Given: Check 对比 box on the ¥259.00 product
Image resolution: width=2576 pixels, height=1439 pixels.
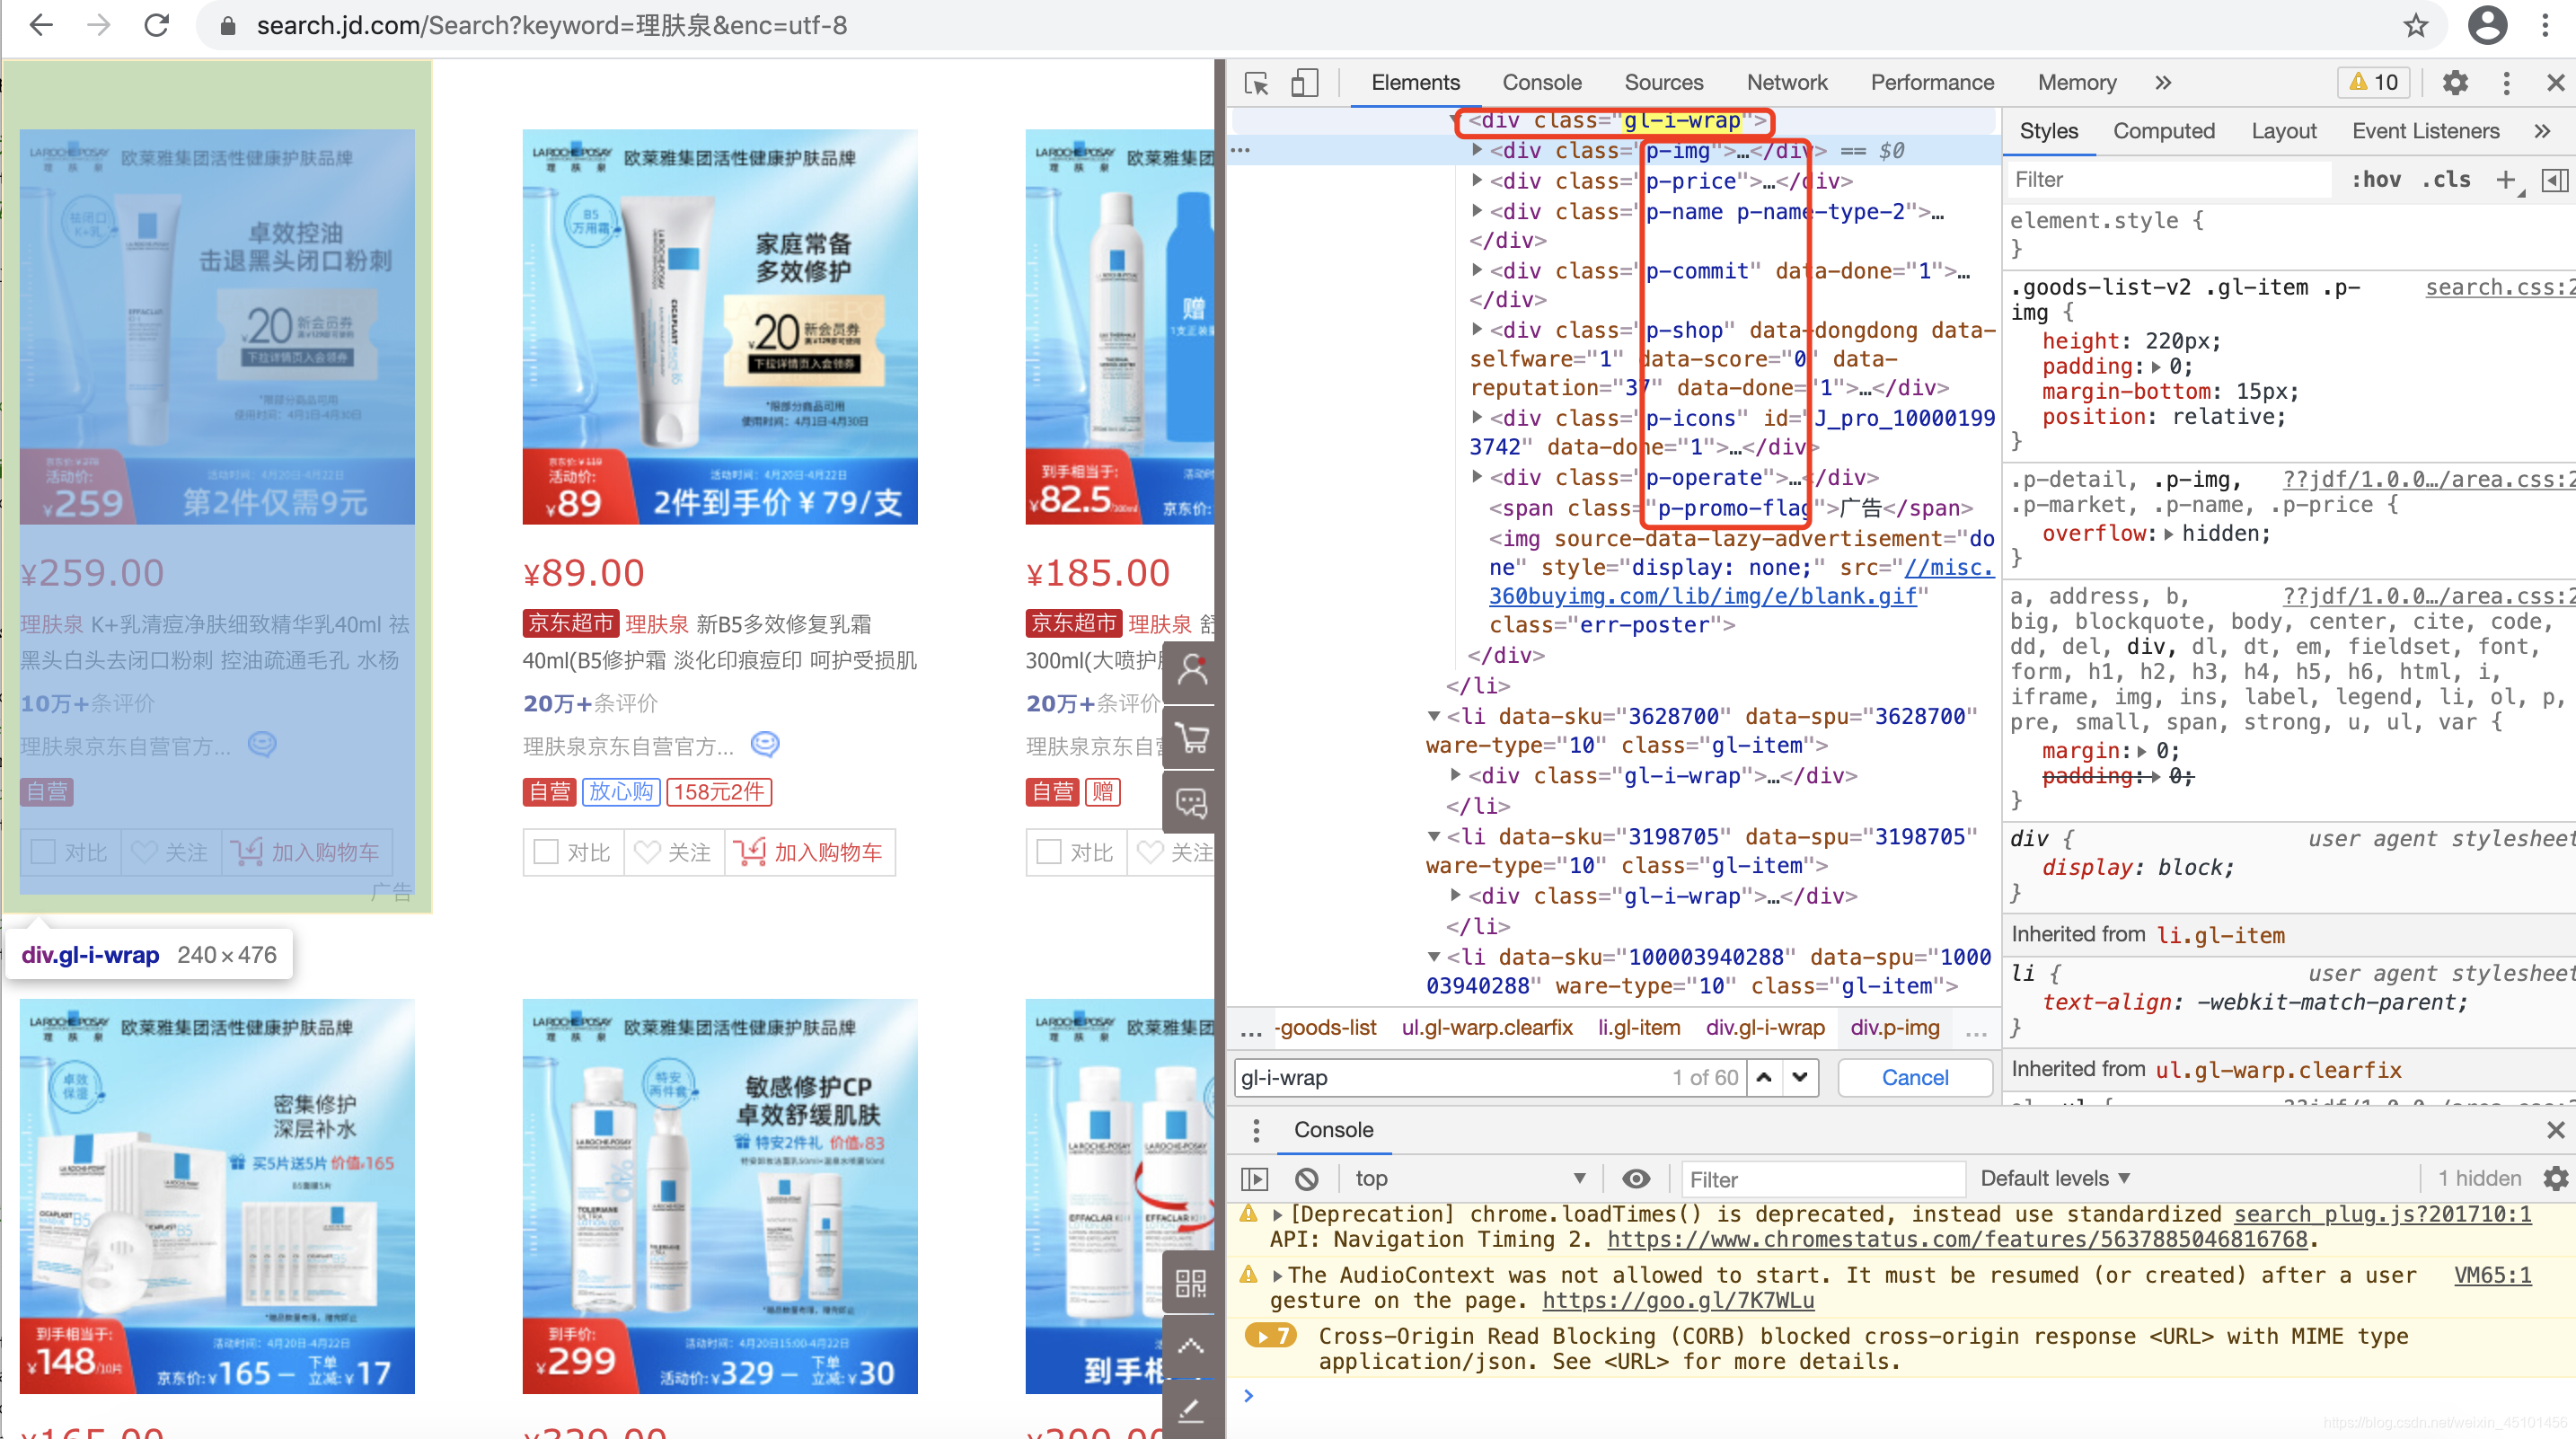Looking at the screenshot, I should [43, 852].
